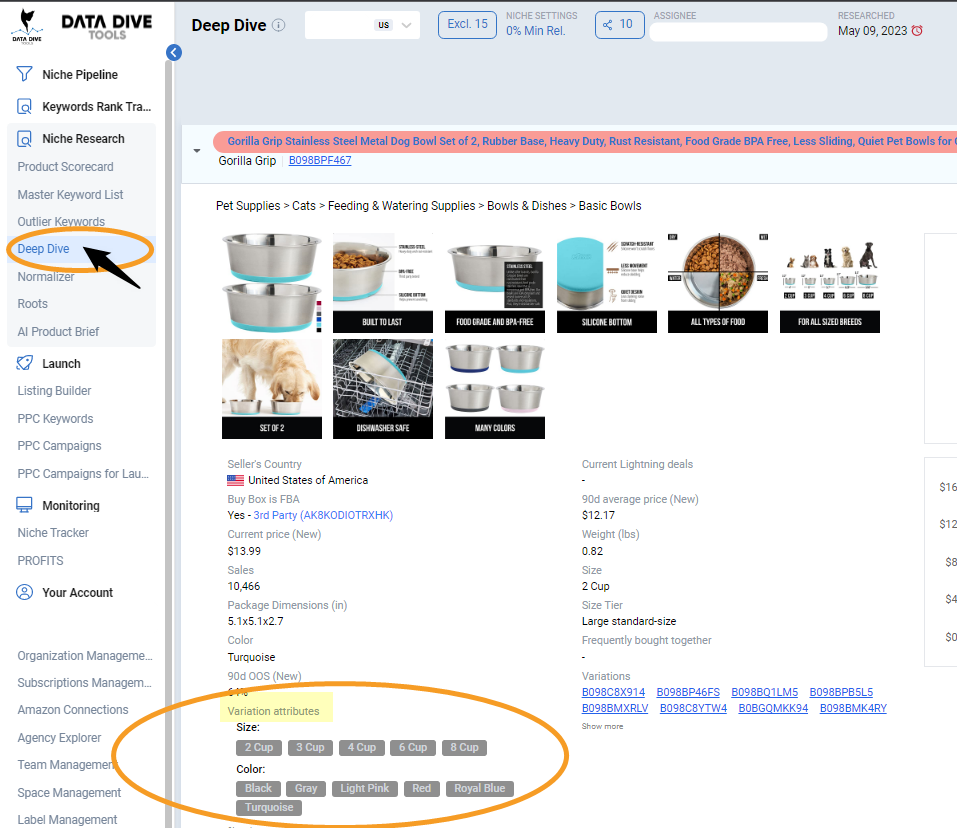Open Niche Tracker

tap(53, 533)
